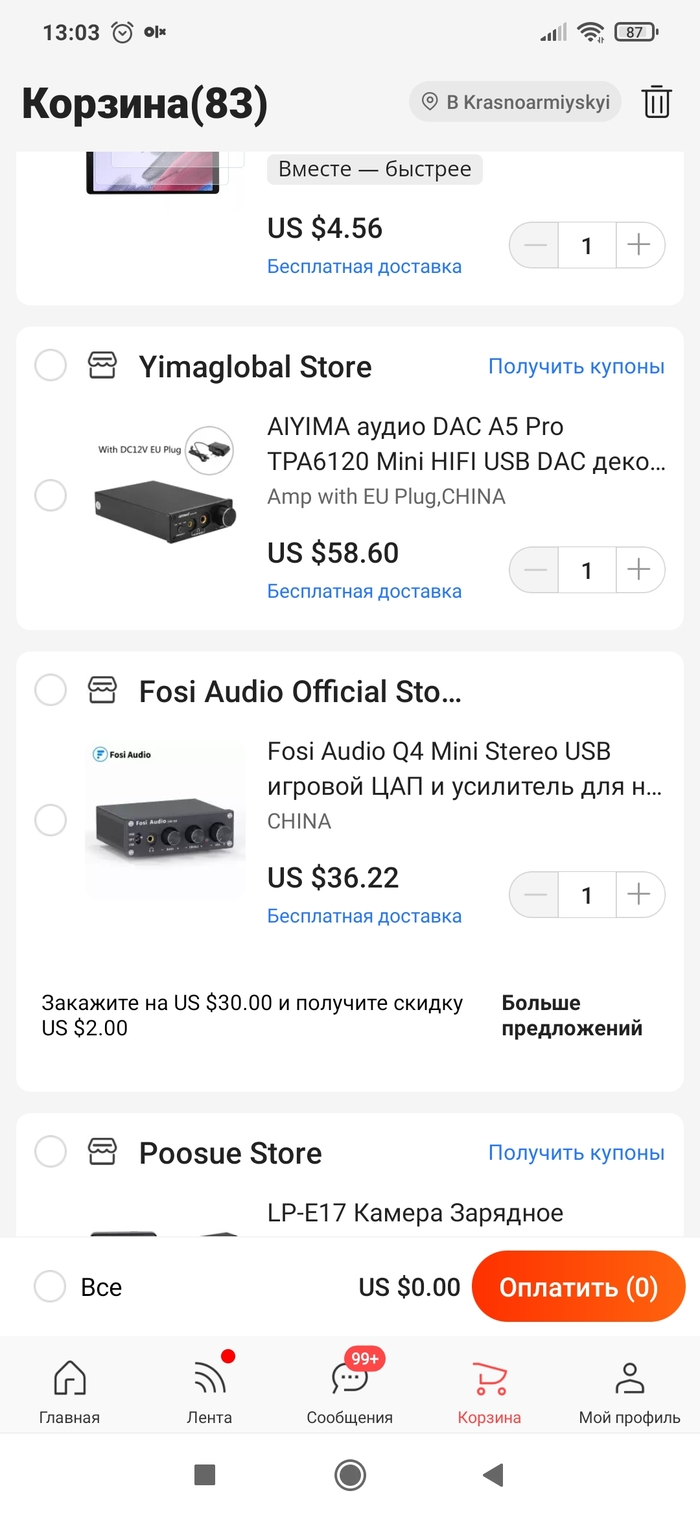Go to the Мой профиль tab
700x1517 pixels.
(x=629, y=1390)
